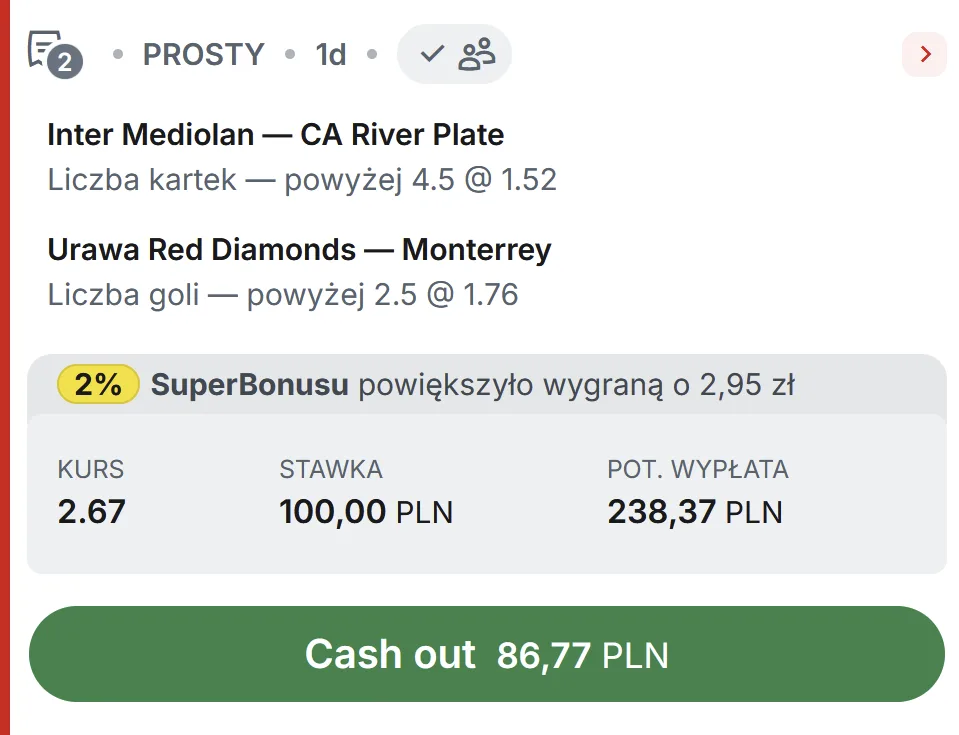Click the yellow 2% SuperBonus badge
The height and width of the screenshot is (735, 959).
98,385
